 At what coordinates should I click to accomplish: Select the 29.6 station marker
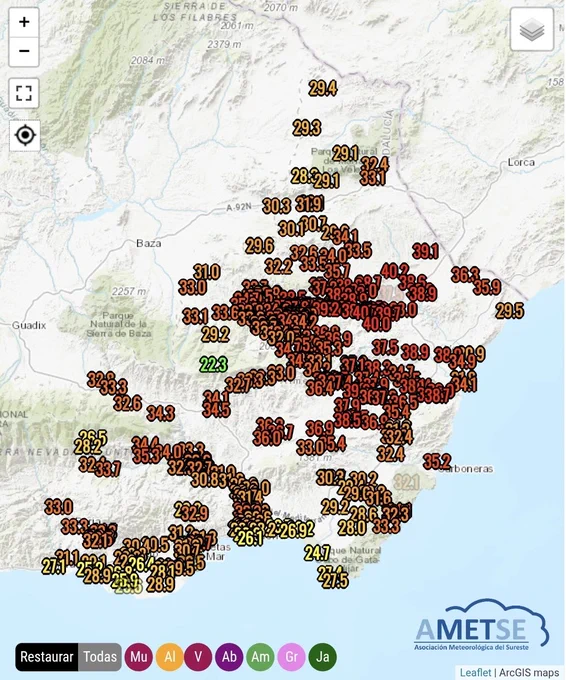point(259,246)
